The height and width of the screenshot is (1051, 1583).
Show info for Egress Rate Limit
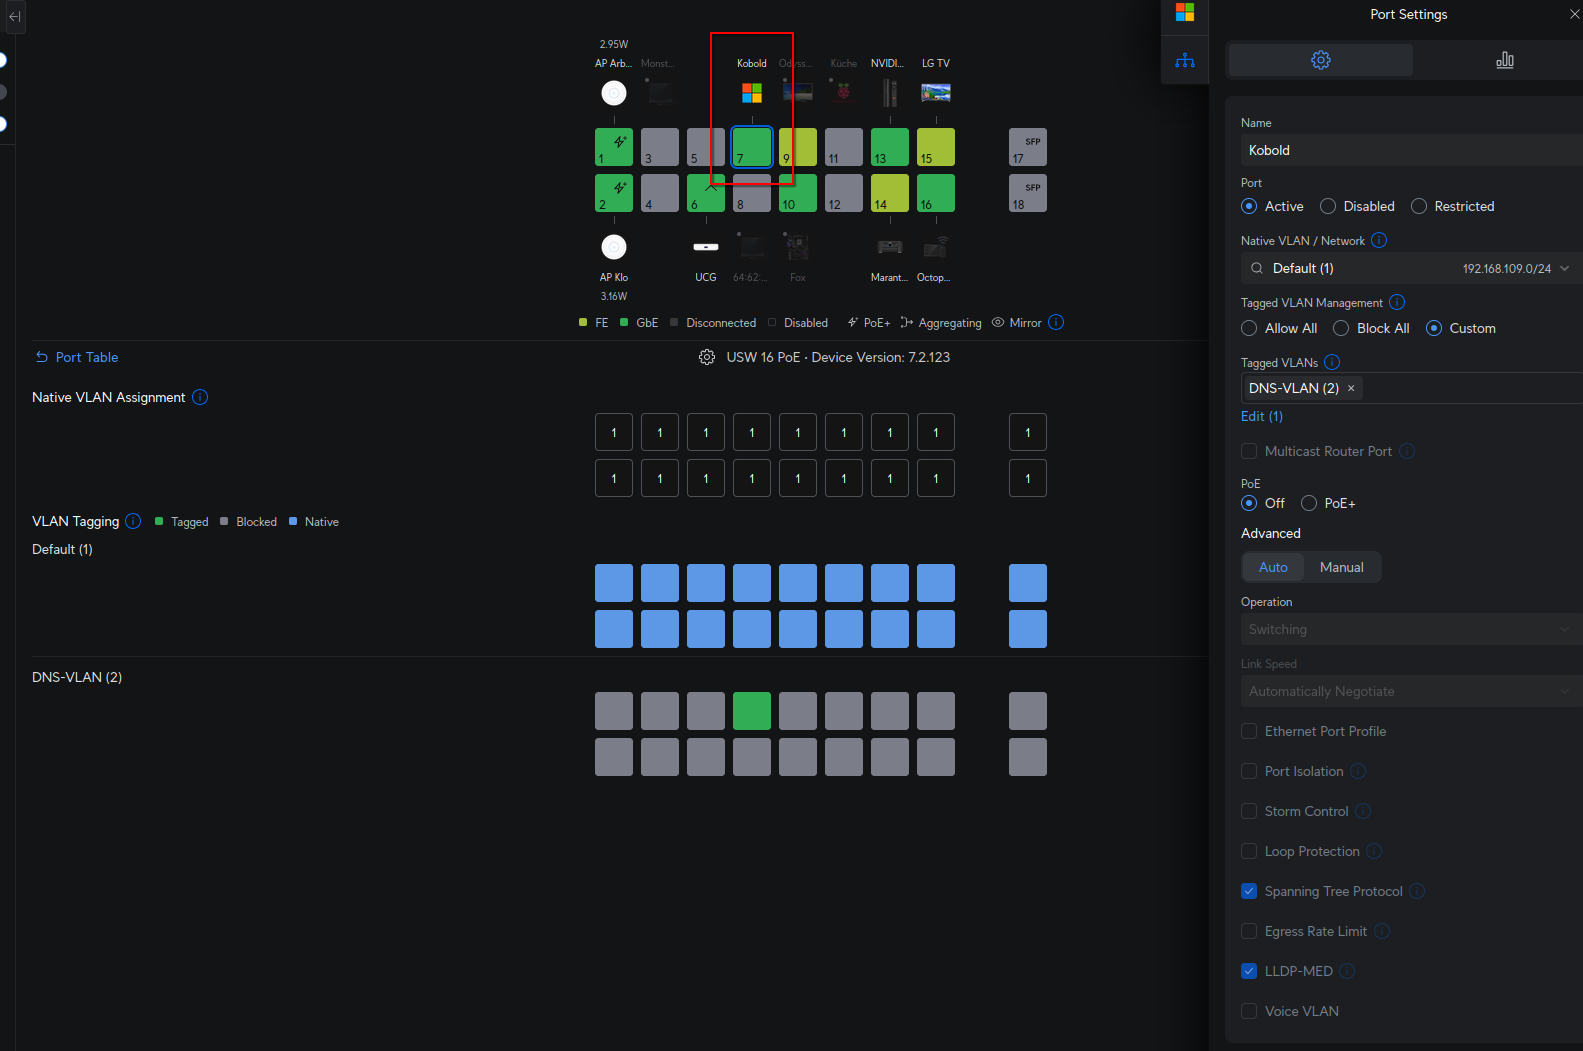point(1382,931)
